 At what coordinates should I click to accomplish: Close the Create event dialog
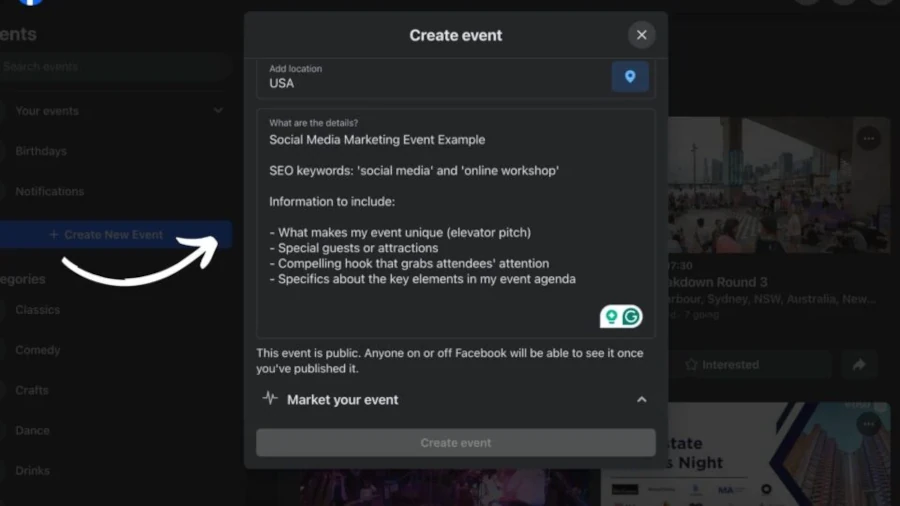[x=641, y=35]
